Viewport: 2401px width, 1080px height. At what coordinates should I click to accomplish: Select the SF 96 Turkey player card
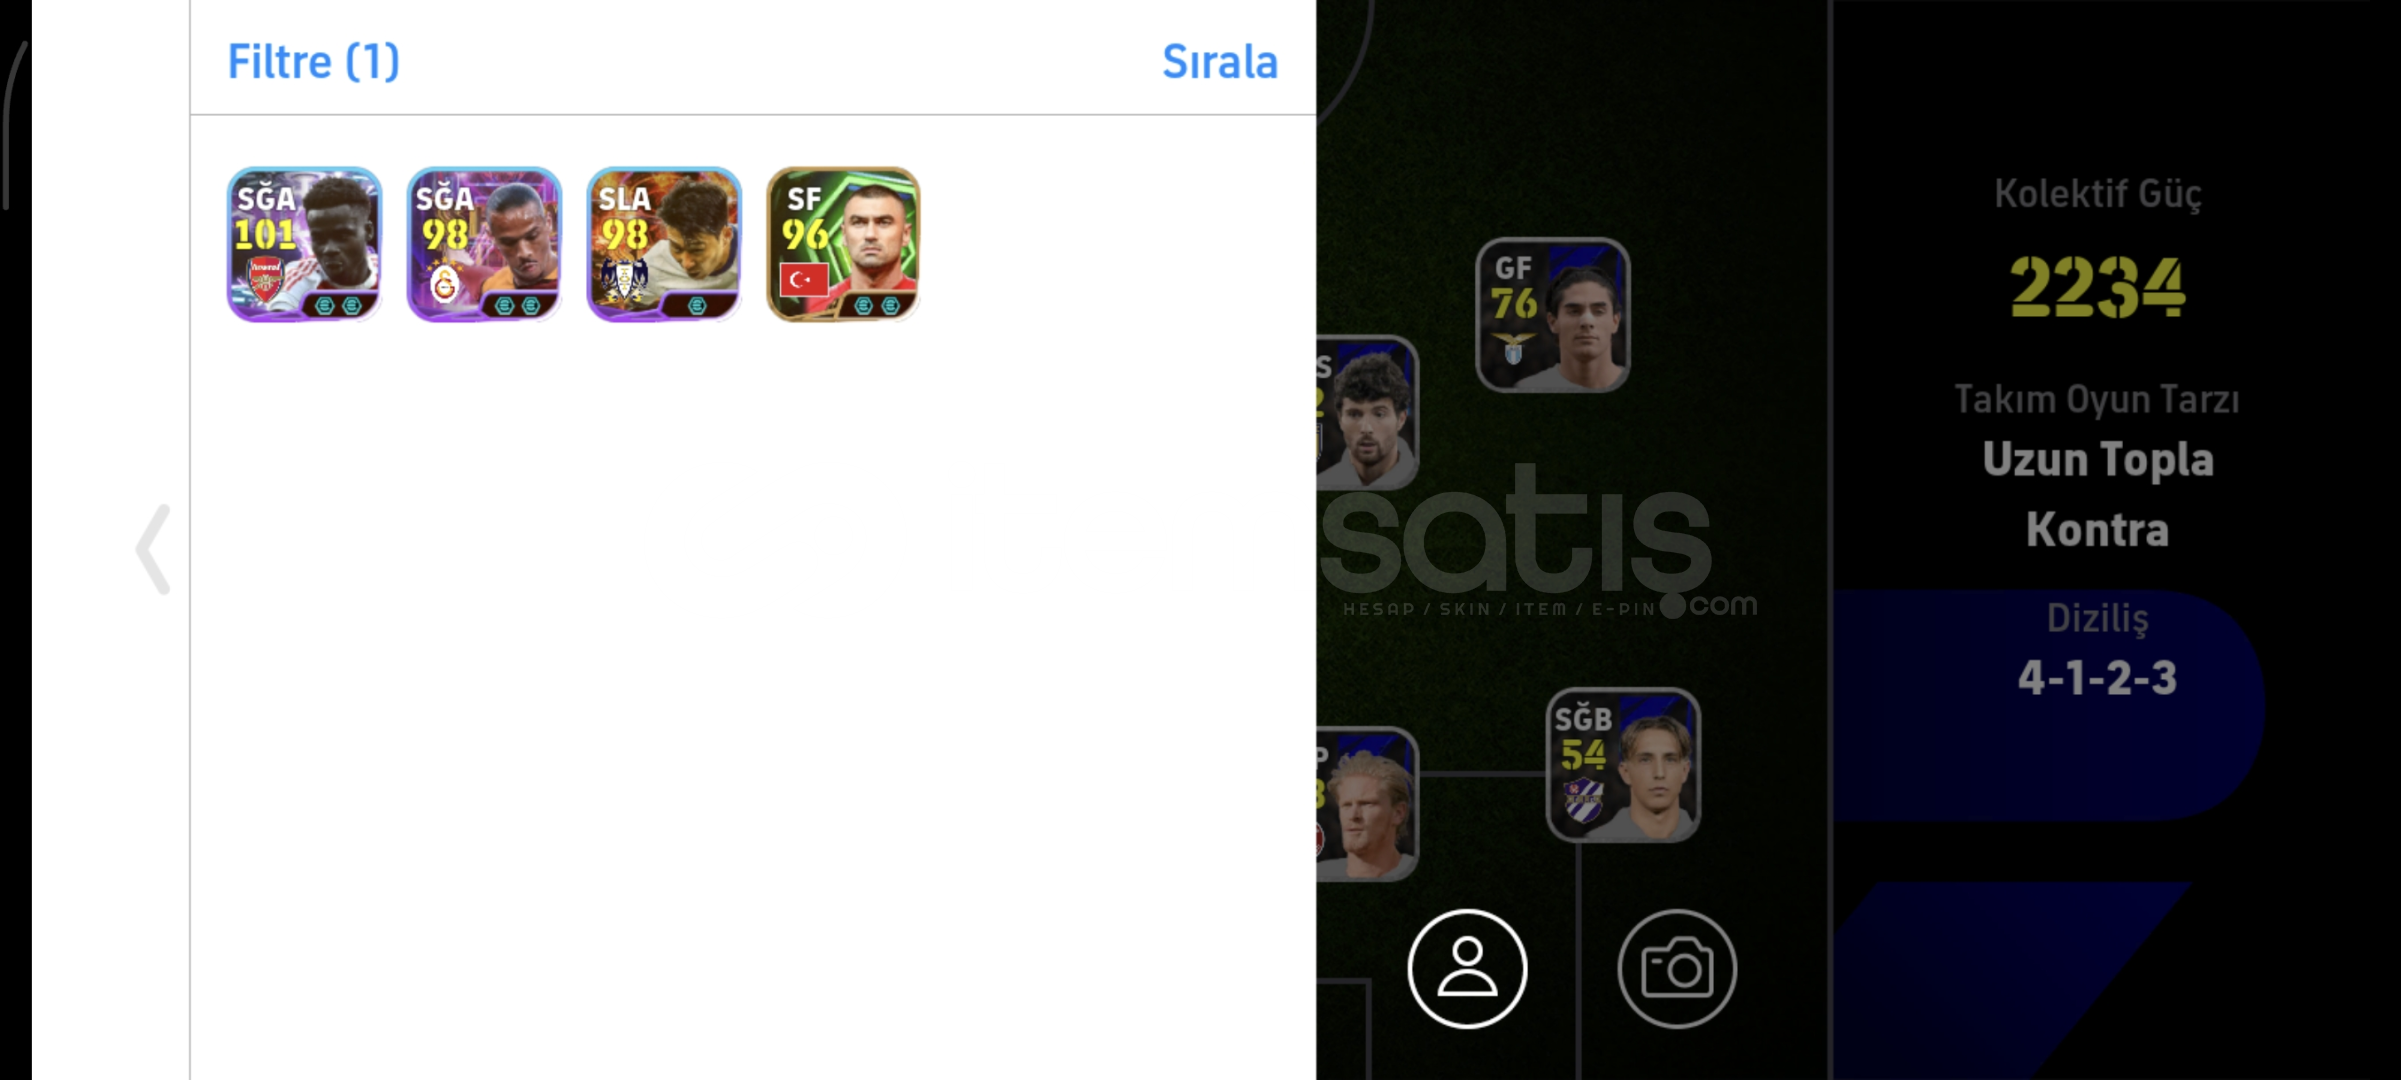(x=843, y=244)
